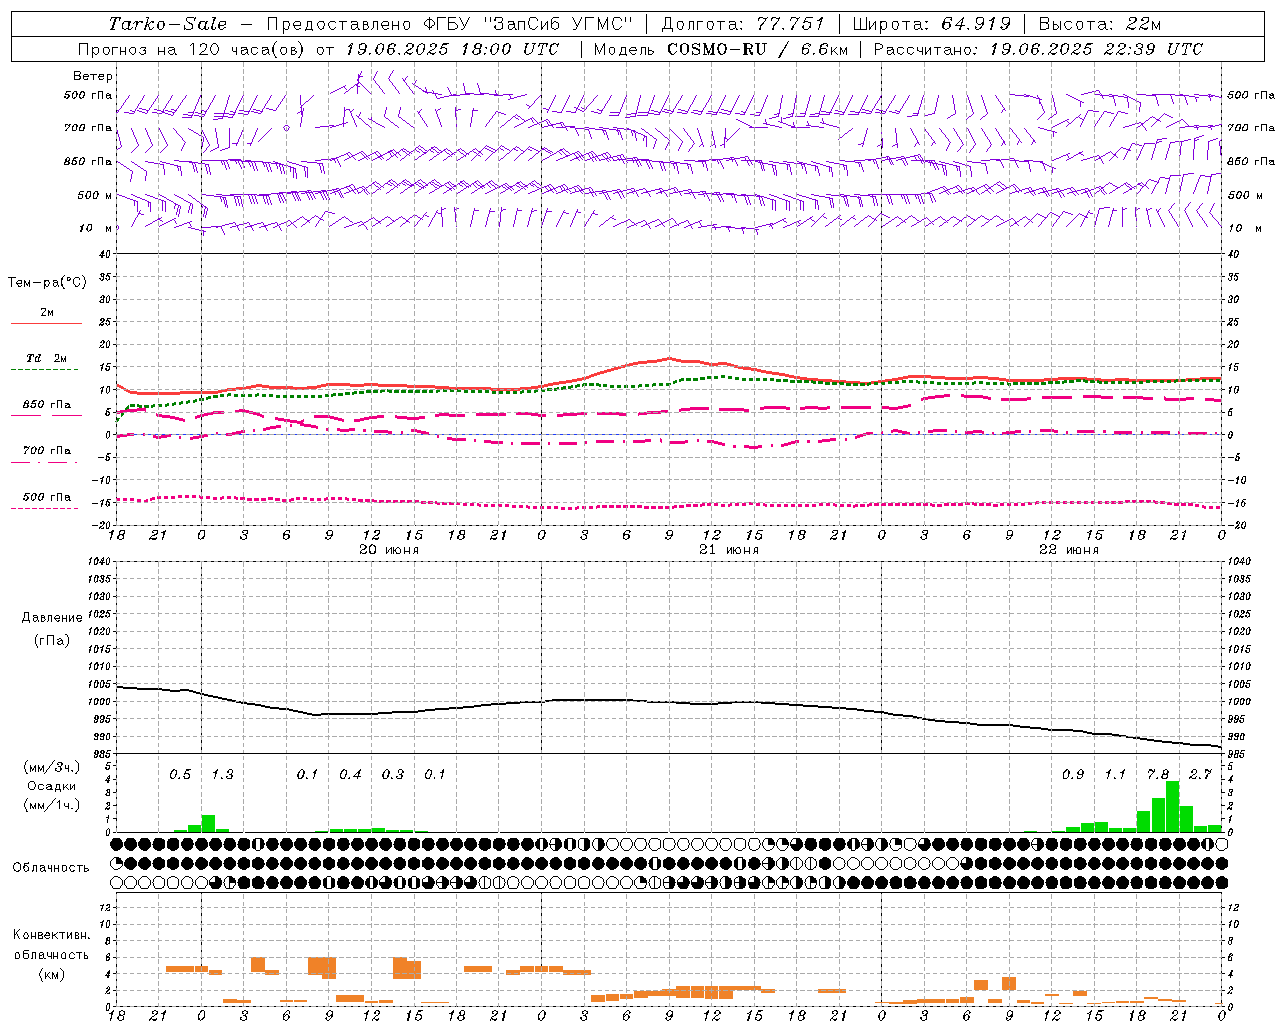This screenshot has width=1280, height=1024.
Task: Click the '0.3' precipitation value
Action: tap(393, 775)
